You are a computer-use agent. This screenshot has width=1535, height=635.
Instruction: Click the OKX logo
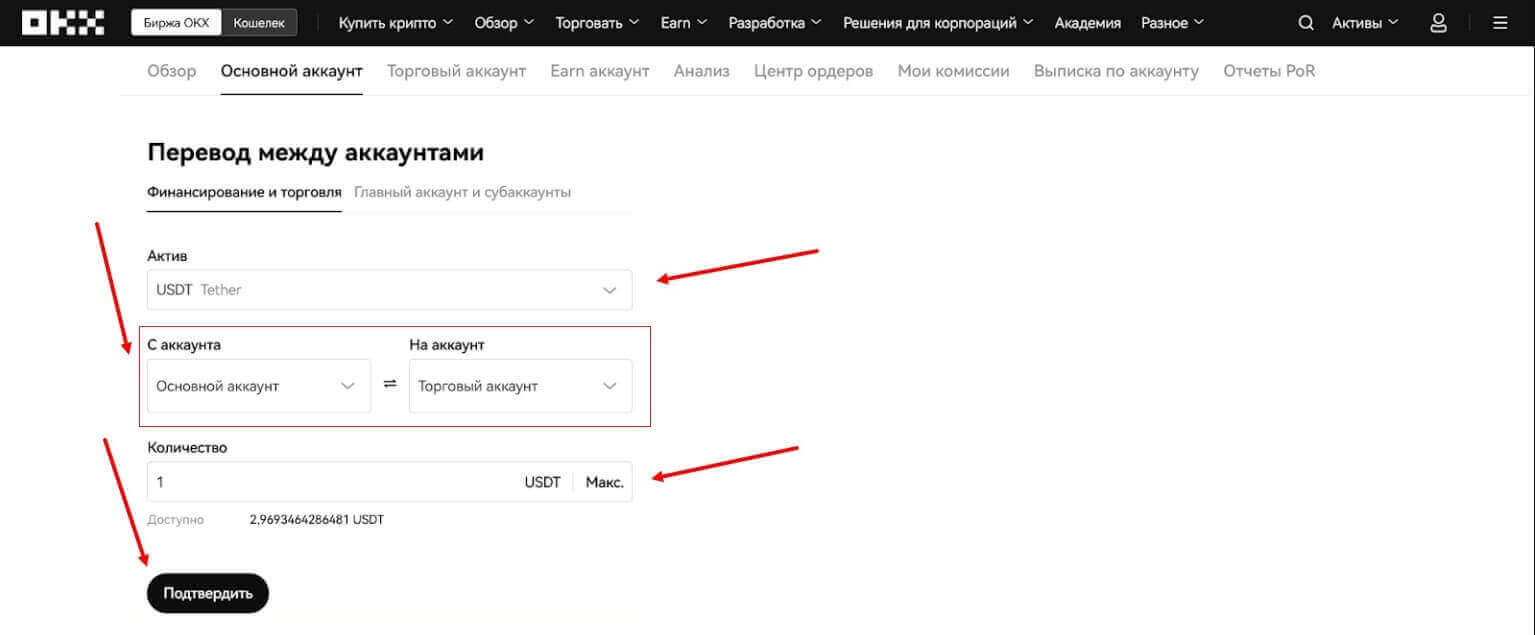click(x=63, y=22)
